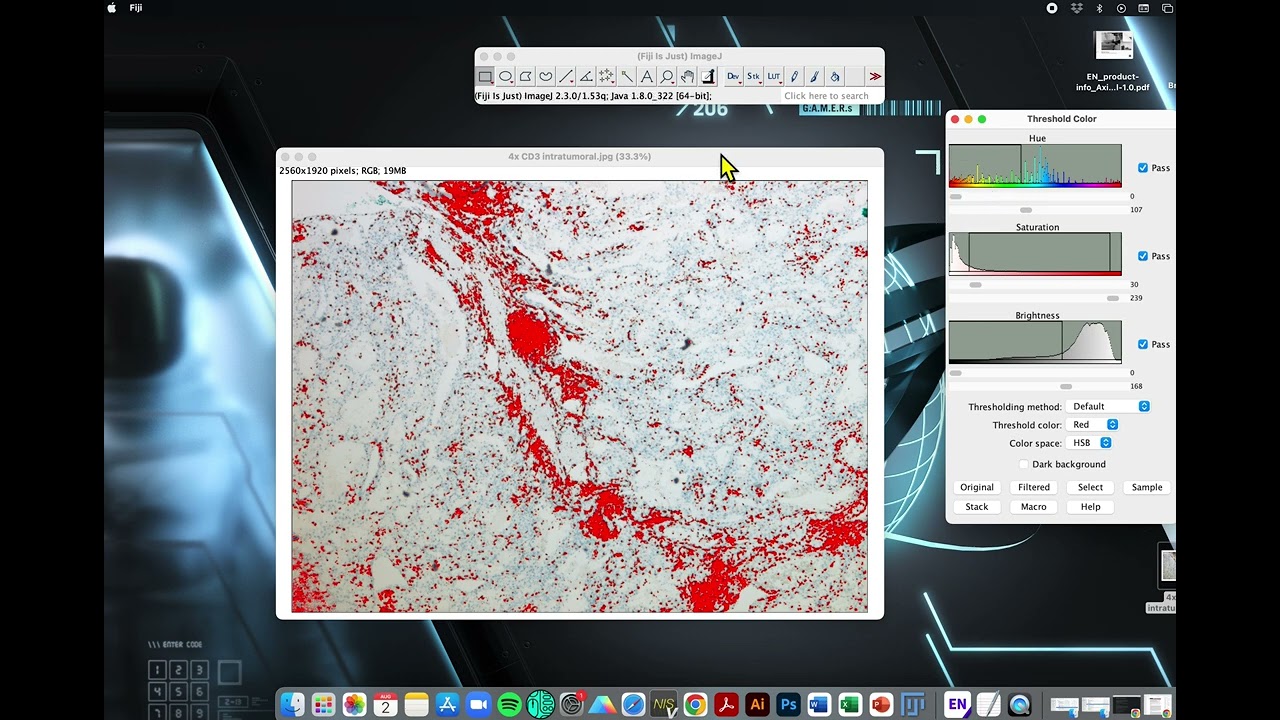This screenshot has height=720, width=1280.
Task: Click the Saturation maximum slider at 239
Action: point(1113,298)
